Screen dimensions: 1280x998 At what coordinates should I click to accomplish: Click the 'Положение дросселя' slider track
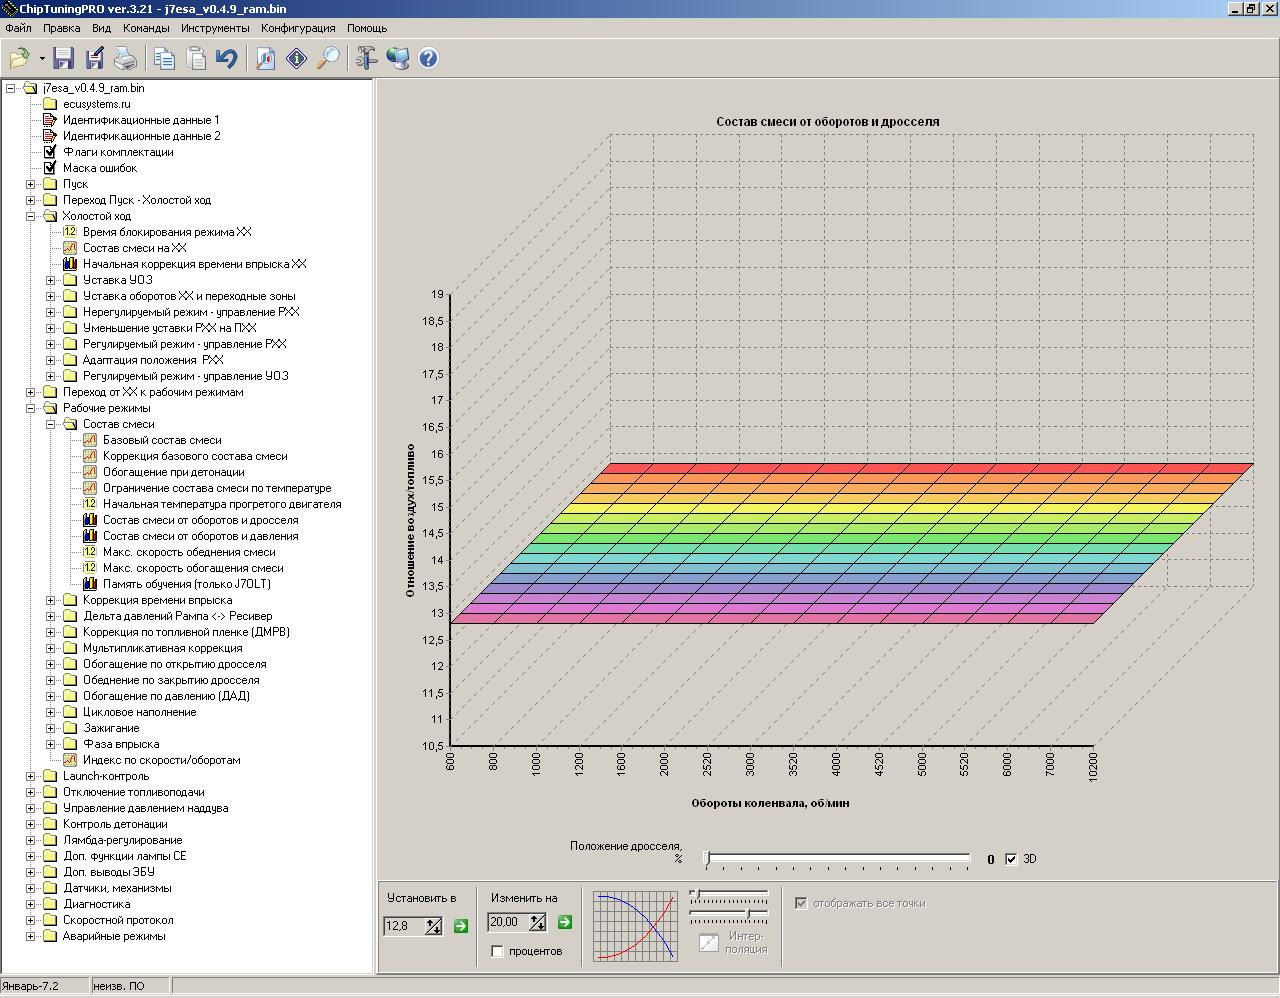click(838, 858)
